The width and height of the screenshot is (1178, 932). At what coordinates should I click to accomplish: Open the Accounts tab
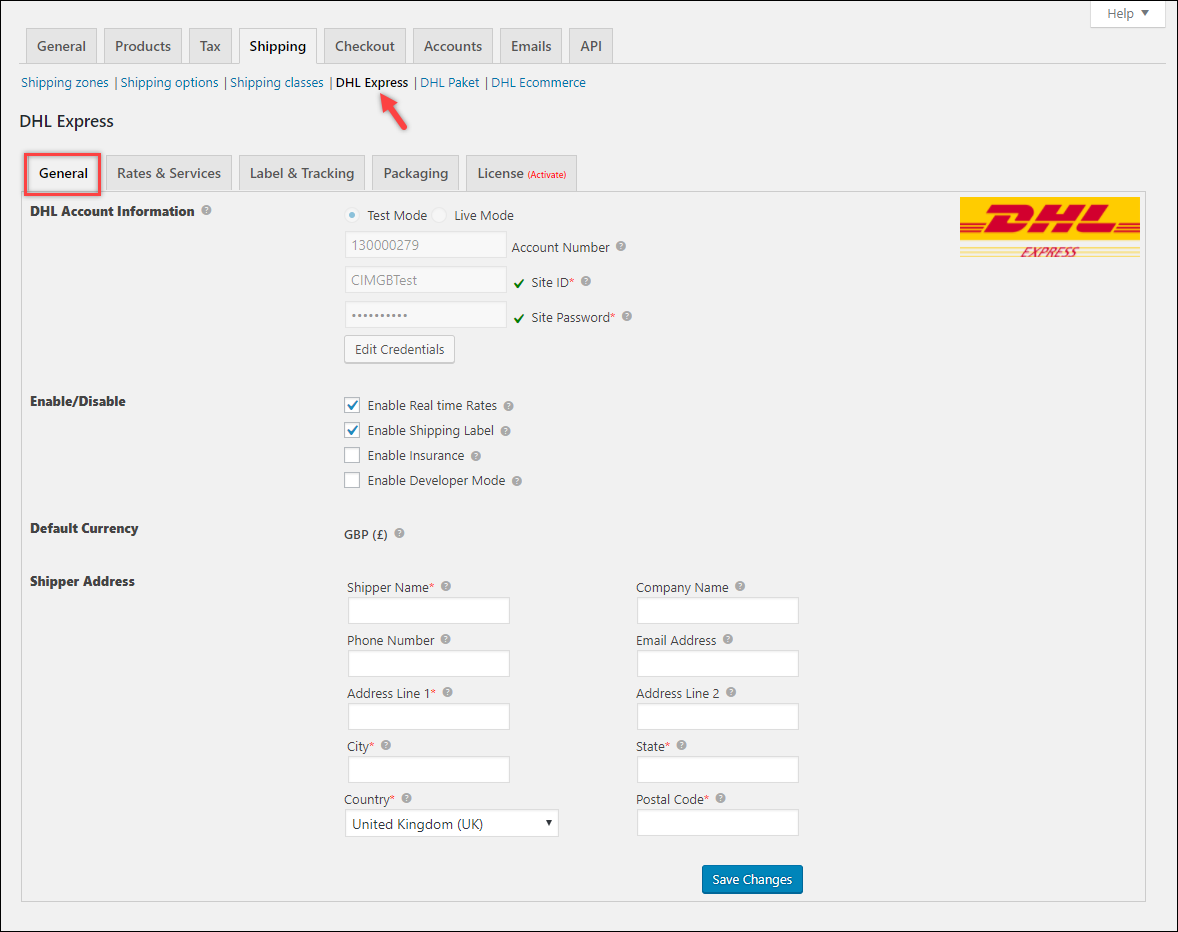(453, 47)
